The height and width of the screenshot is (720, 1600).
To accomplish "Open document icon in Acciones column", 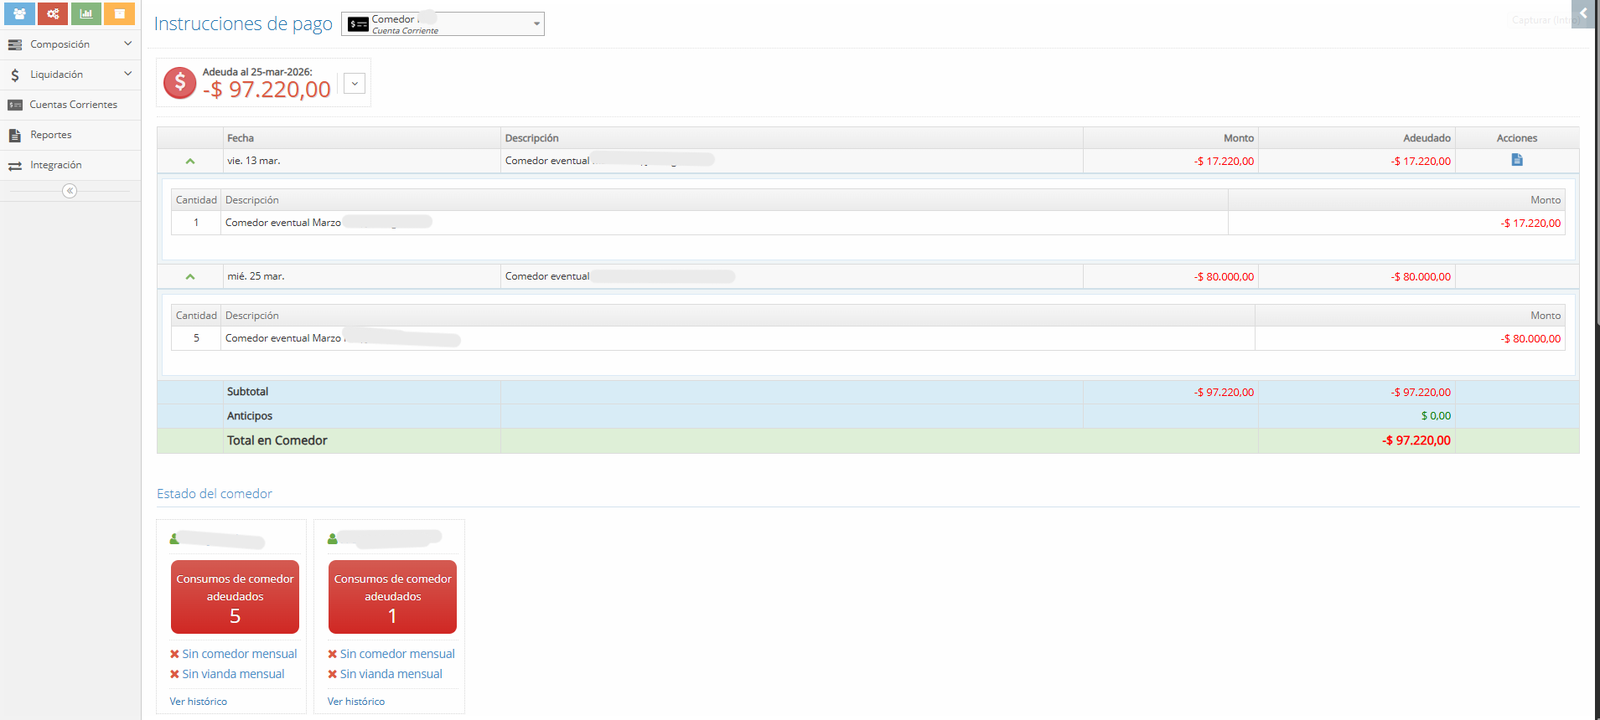I will coord(1517,160).
